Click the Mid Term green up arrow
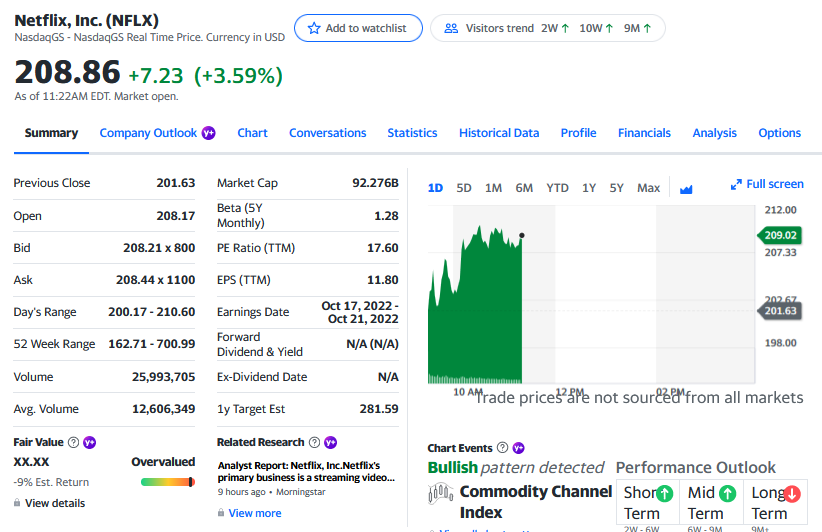The height and width of the screenshot is (532, 822). point(728,493)
